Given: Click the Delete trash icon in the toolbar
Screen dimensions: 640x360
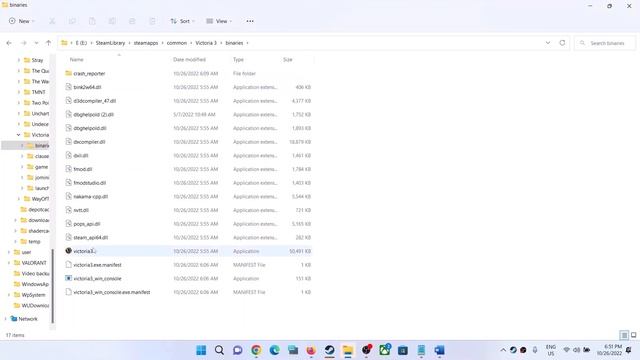Looking at the screenshot, I should pos(152,21).
